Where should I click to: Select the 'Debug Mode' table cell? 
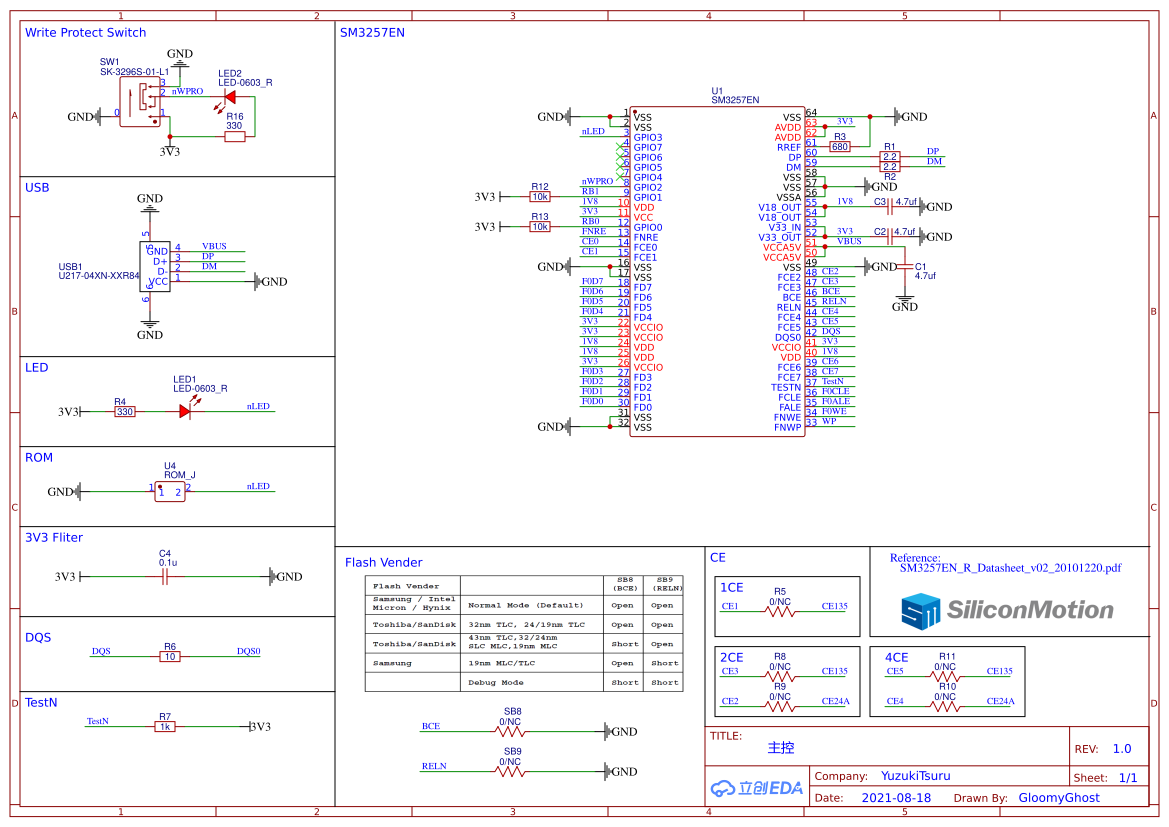click(x=532, y=682)
